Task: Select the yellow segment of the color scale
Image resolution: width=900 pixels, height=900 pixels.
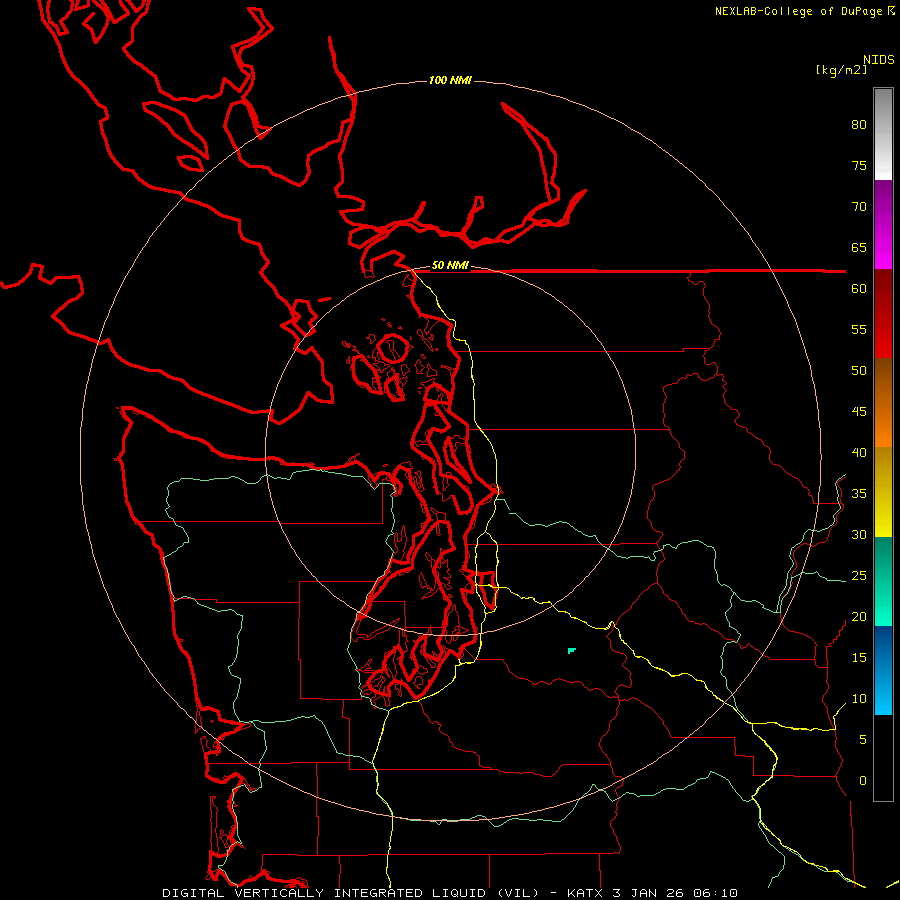Action: [x=883, y=492]
